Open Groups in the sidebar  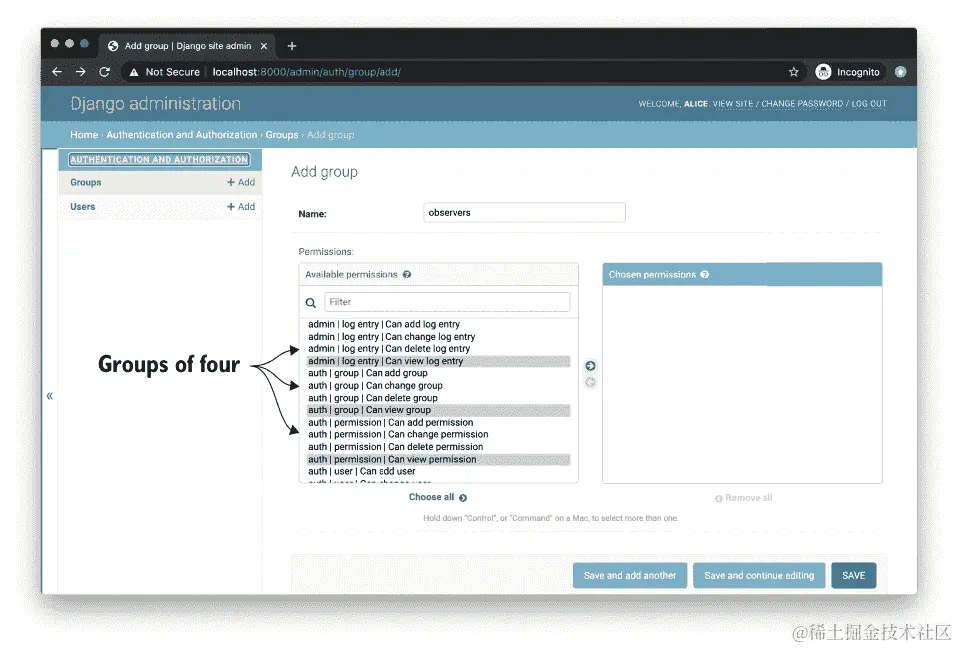pos(86,182)
